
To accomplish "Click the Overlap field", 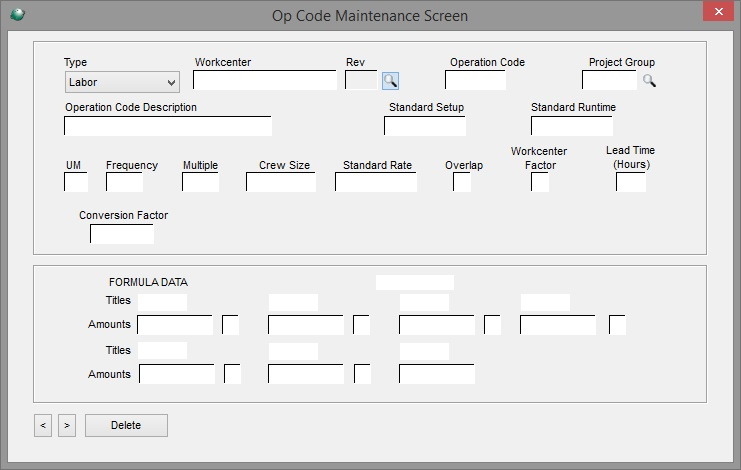I will pos(462,182).
